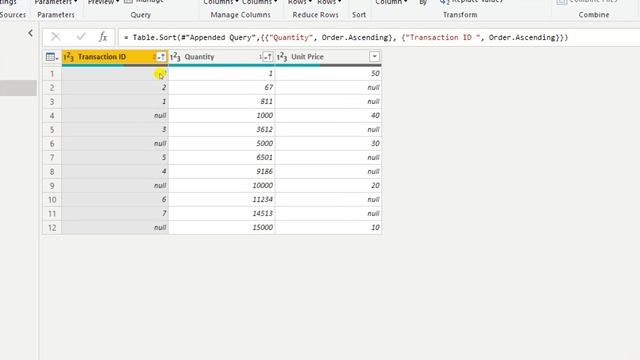Collapse the queries pane with the chevron
The height and width of the screenshot is (360, 640).
(30, 33)
